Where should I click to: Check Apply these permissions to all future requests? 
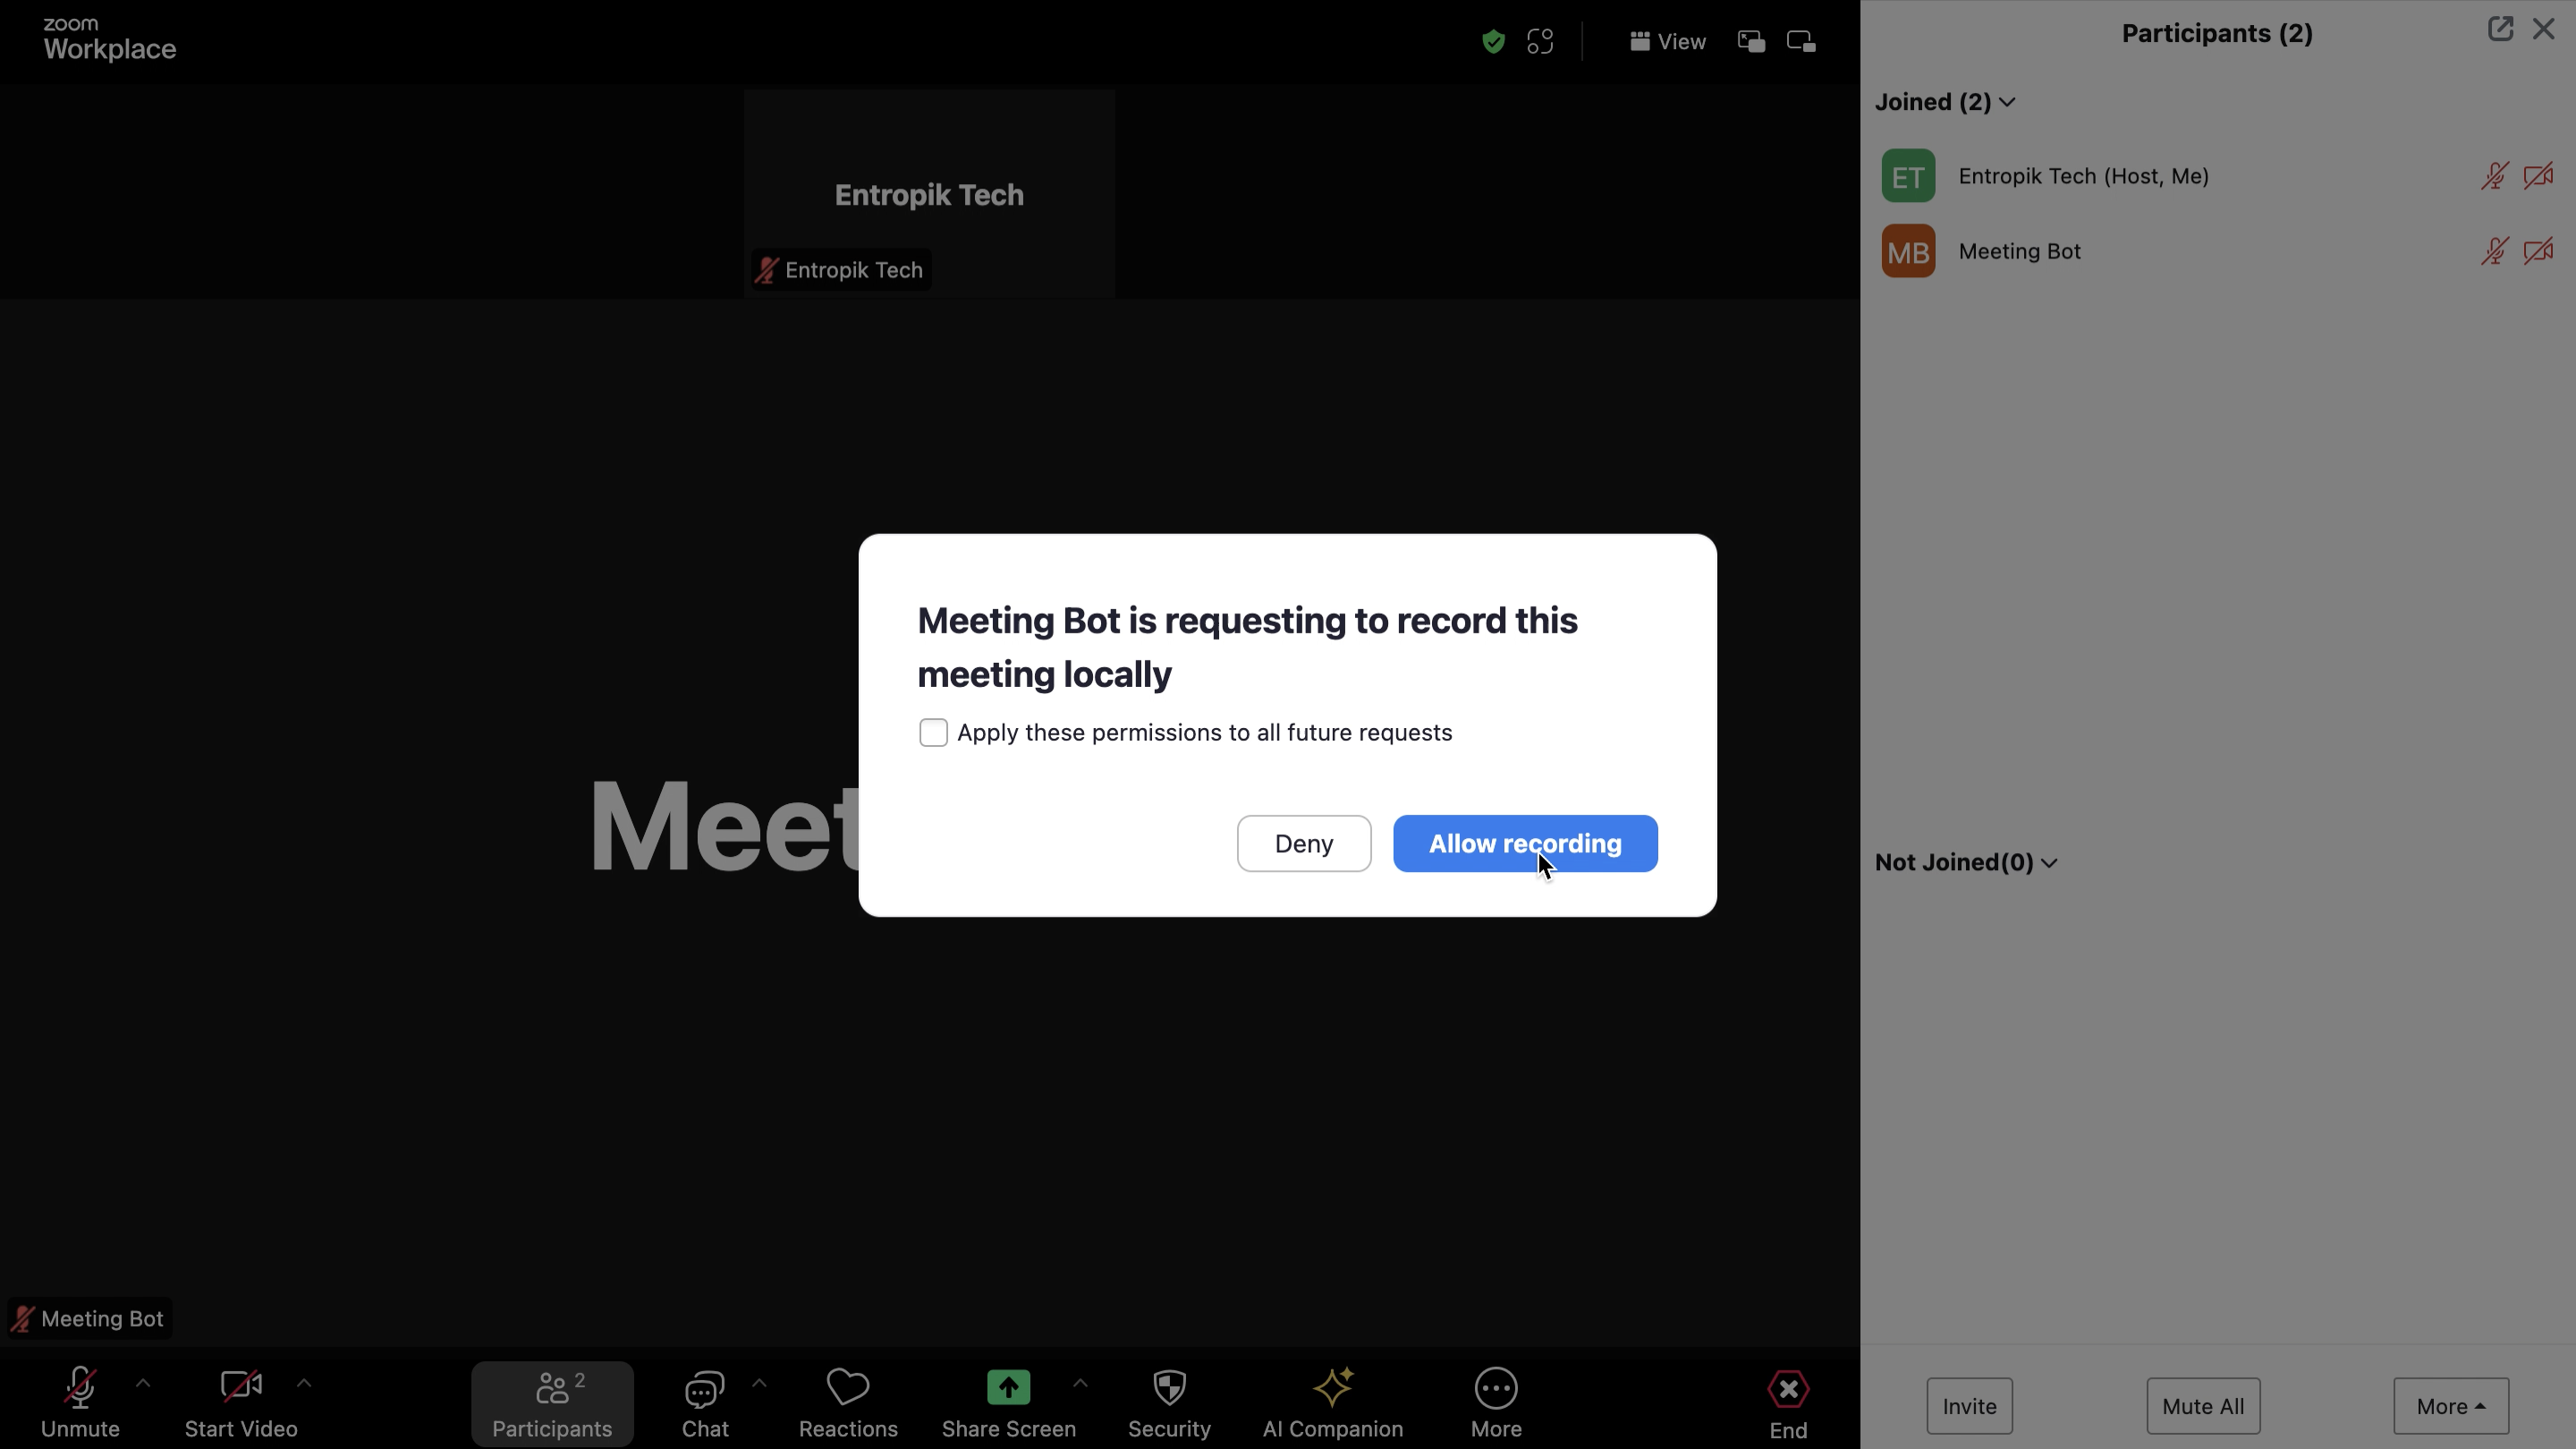[933, 733]
